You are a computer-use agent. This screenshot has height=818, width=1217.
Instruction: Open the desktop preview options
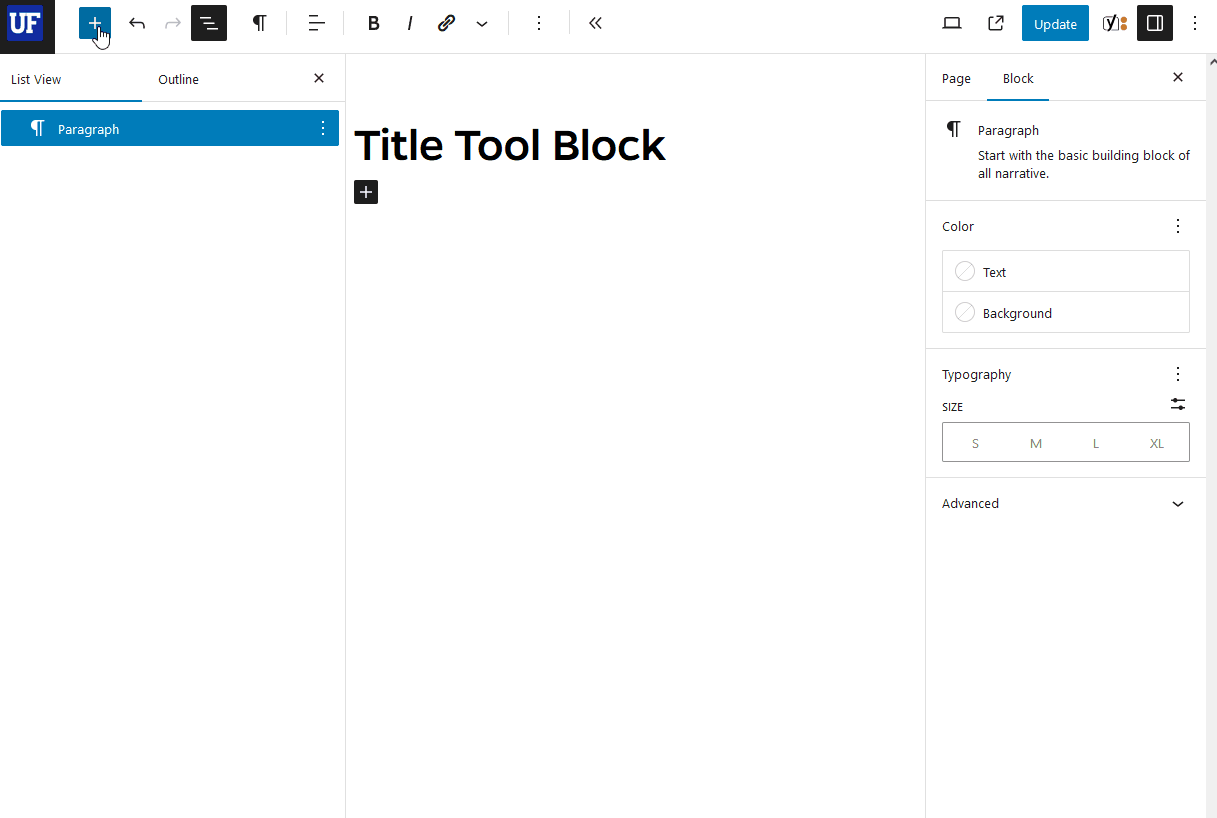[x=951, y=23]
